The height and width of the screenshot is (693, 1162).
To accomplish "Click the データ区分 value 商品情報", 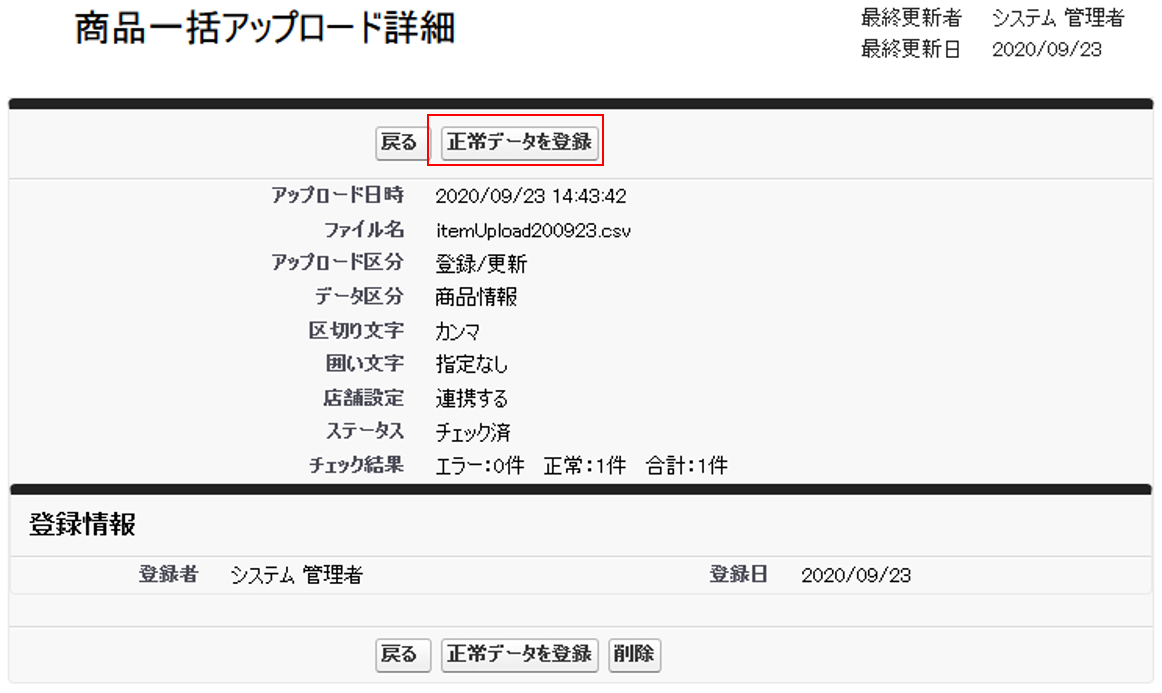I will click(476, 298).
